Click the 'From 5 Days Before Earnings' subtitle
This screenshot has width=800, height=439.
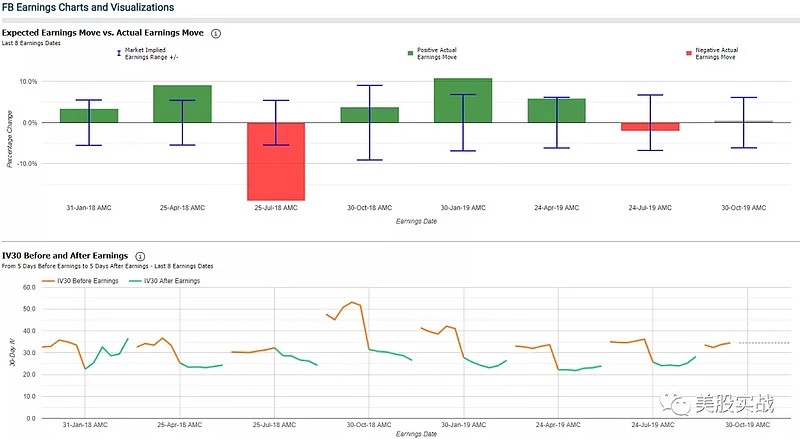click(x=108, y=266)
